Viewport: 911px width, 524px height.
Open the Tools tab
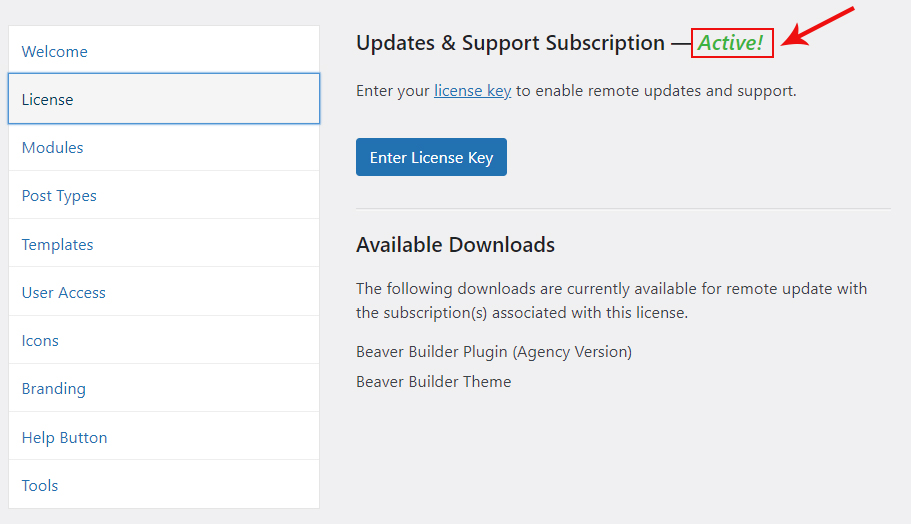point(40,486)
